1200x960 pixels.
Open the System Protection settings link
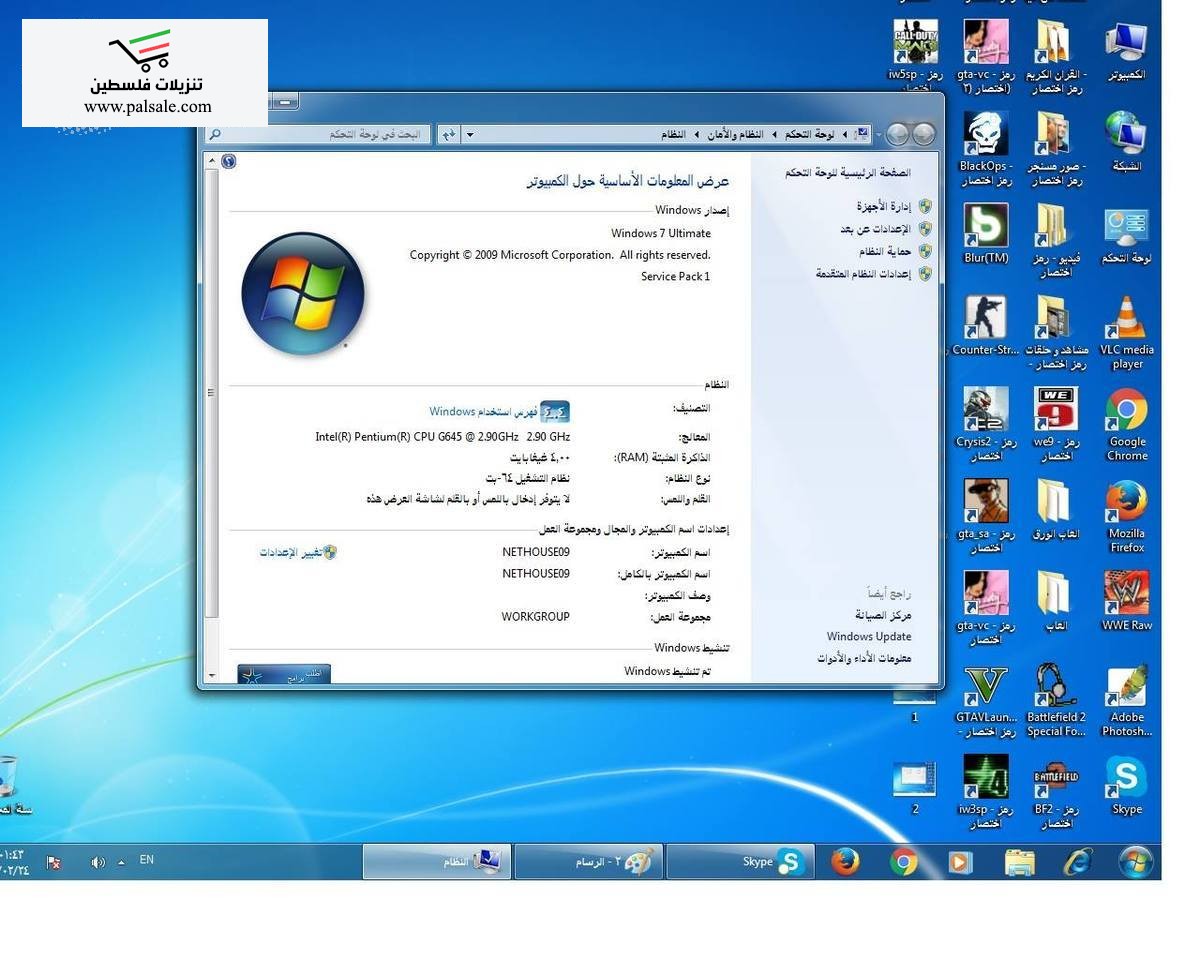point(885,251)
